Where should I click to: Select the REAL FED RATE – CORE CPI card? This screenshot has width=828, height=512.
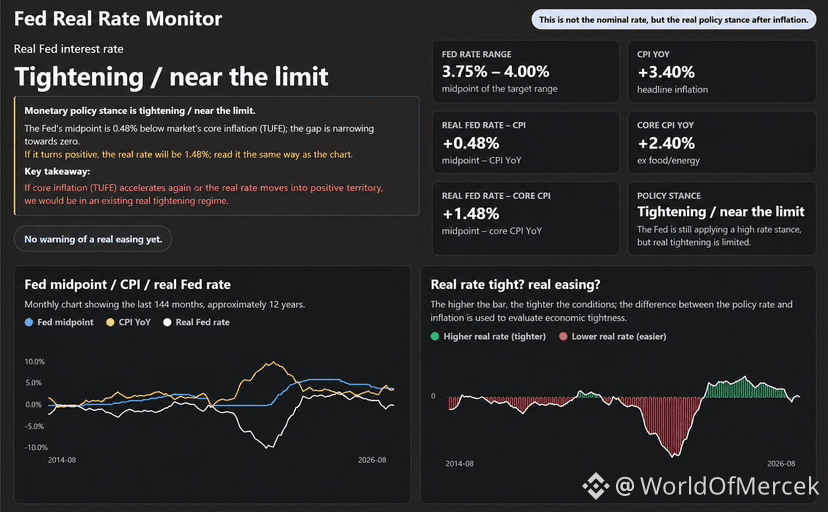click(525, 218)
